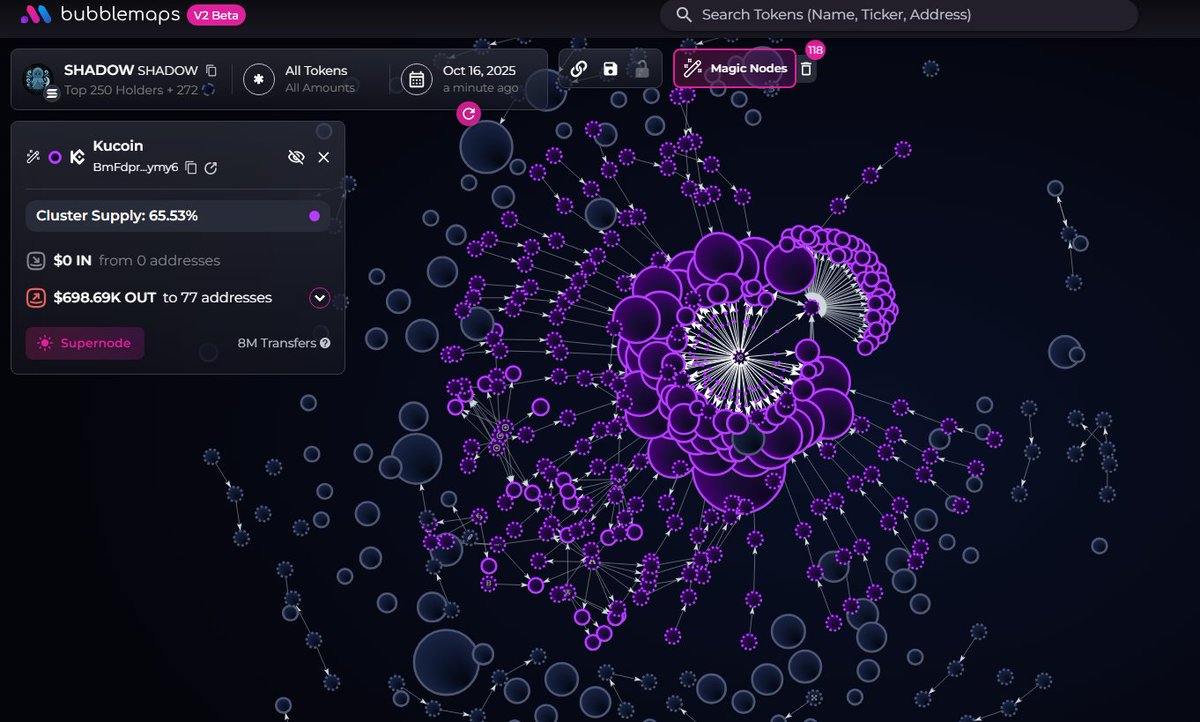Click the copy link icon
Screen dimensions: 1200x722
tap(578, 69)
